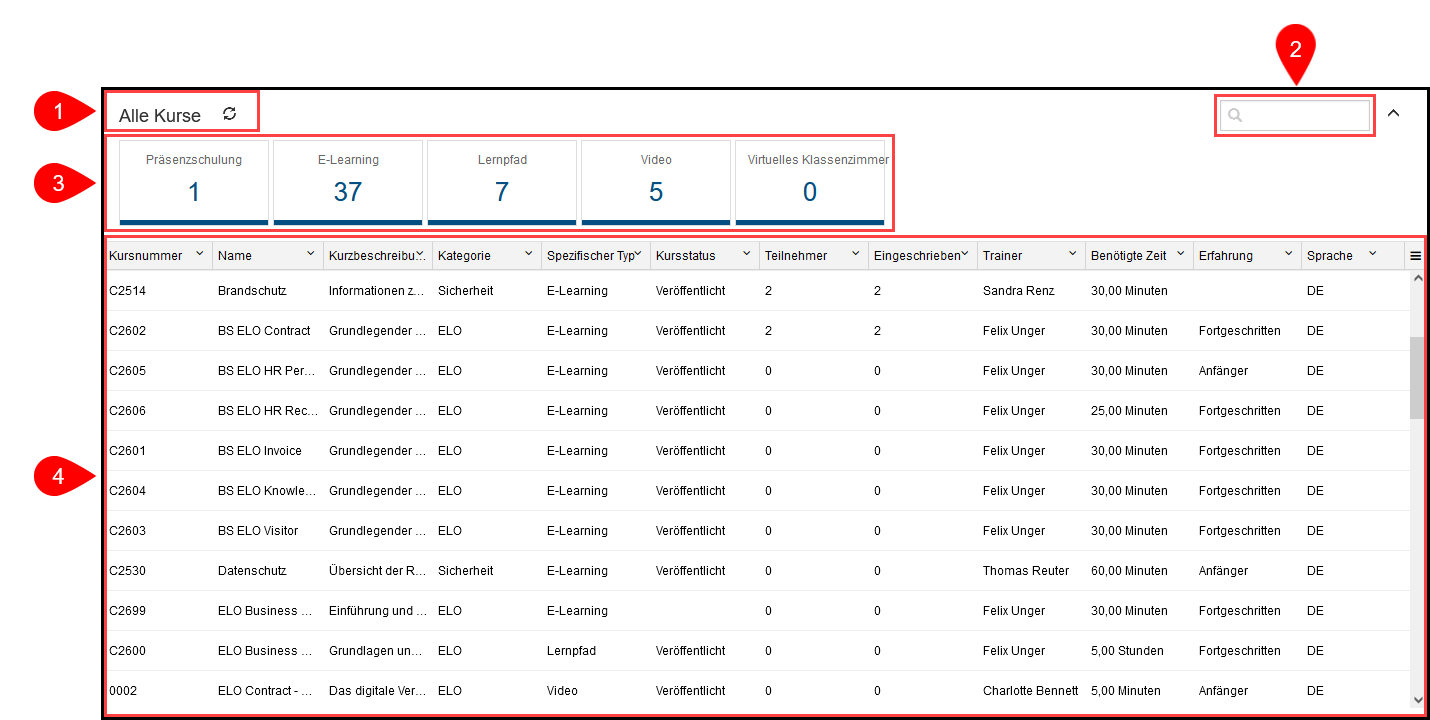
Task: Select the Datenschutz course name
Action: click(252, 571)
